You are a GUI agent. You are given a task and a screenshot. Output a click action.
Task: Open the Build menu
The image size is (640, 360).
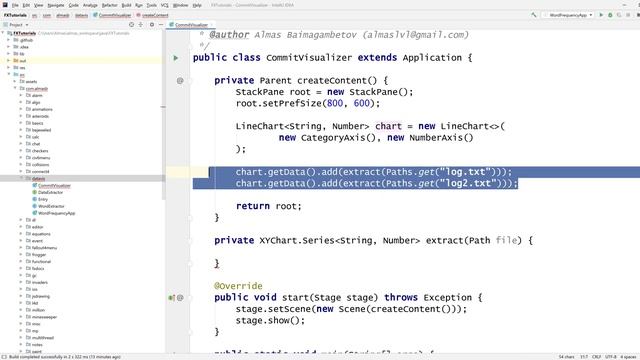point(127,5)
